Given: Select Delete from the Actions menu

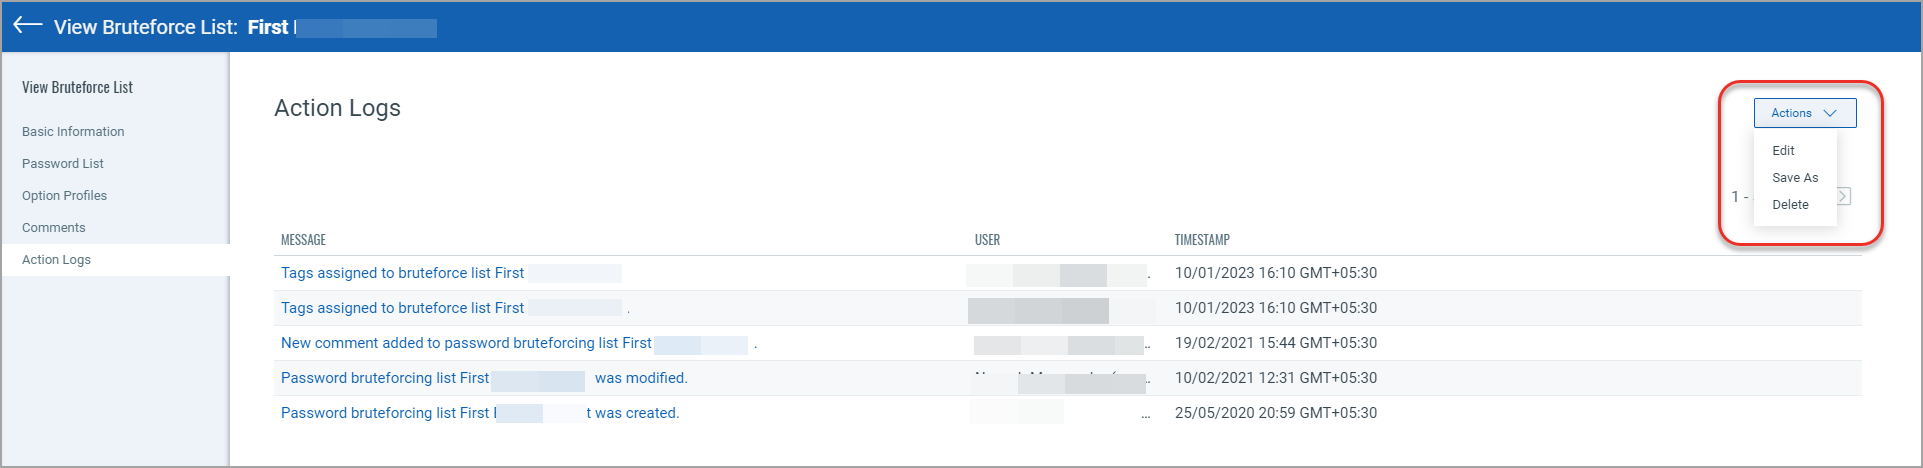Looking at the screenshot, I should 1790,205.
